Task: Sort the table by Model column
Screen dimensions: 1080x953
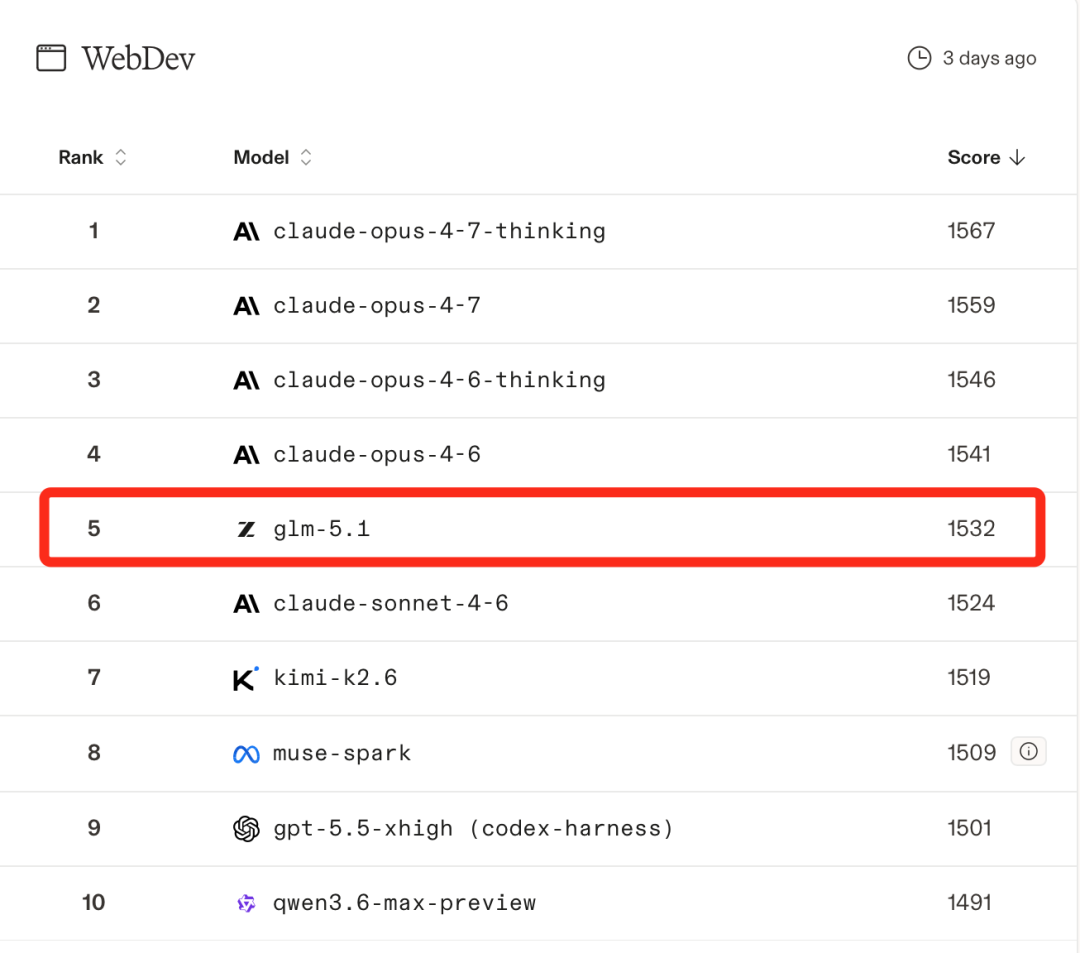Action: pos(273,157)
